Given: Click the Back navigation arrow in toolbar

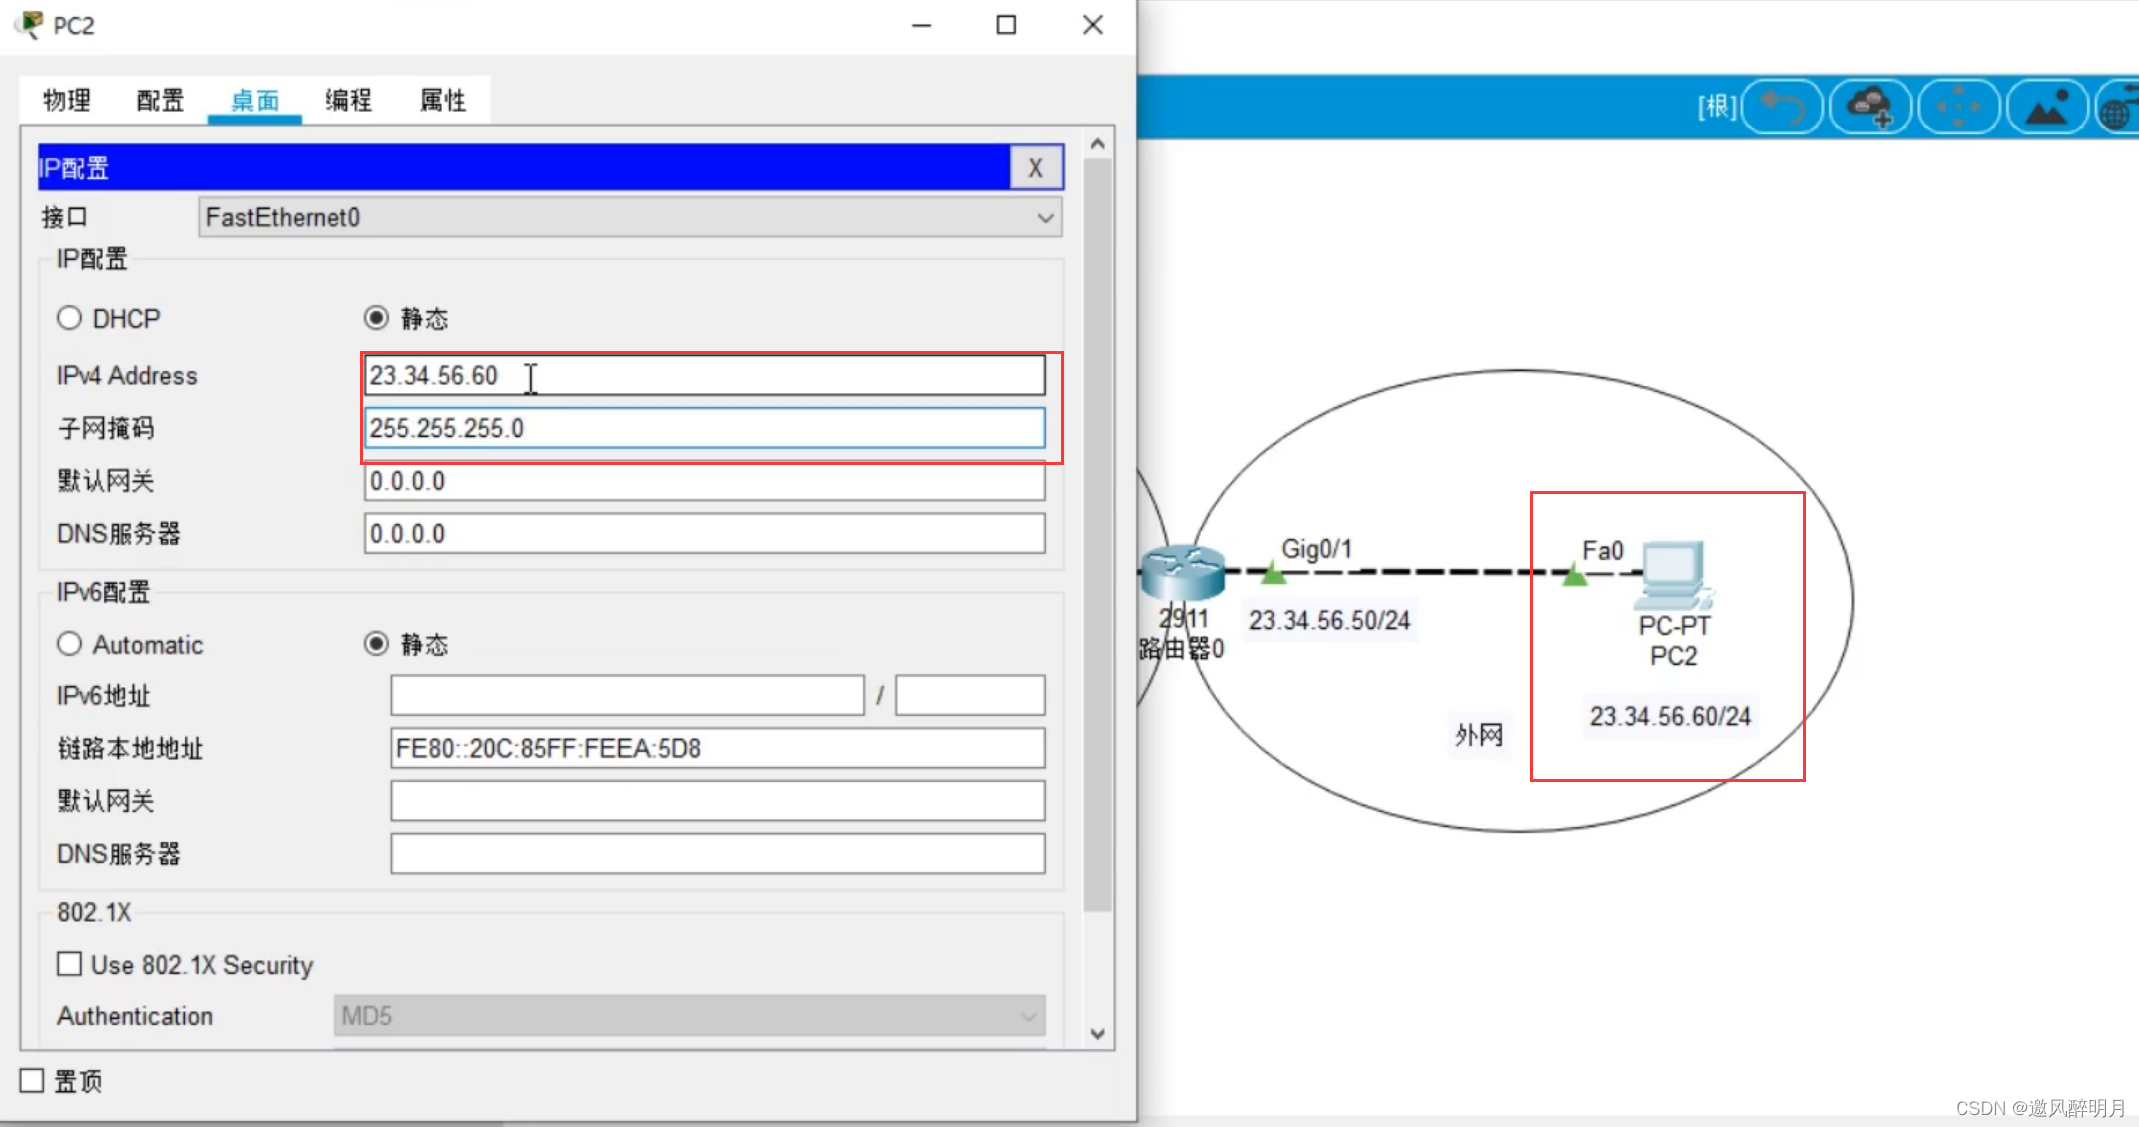Looking at the screenshot, I should 1783,106.
